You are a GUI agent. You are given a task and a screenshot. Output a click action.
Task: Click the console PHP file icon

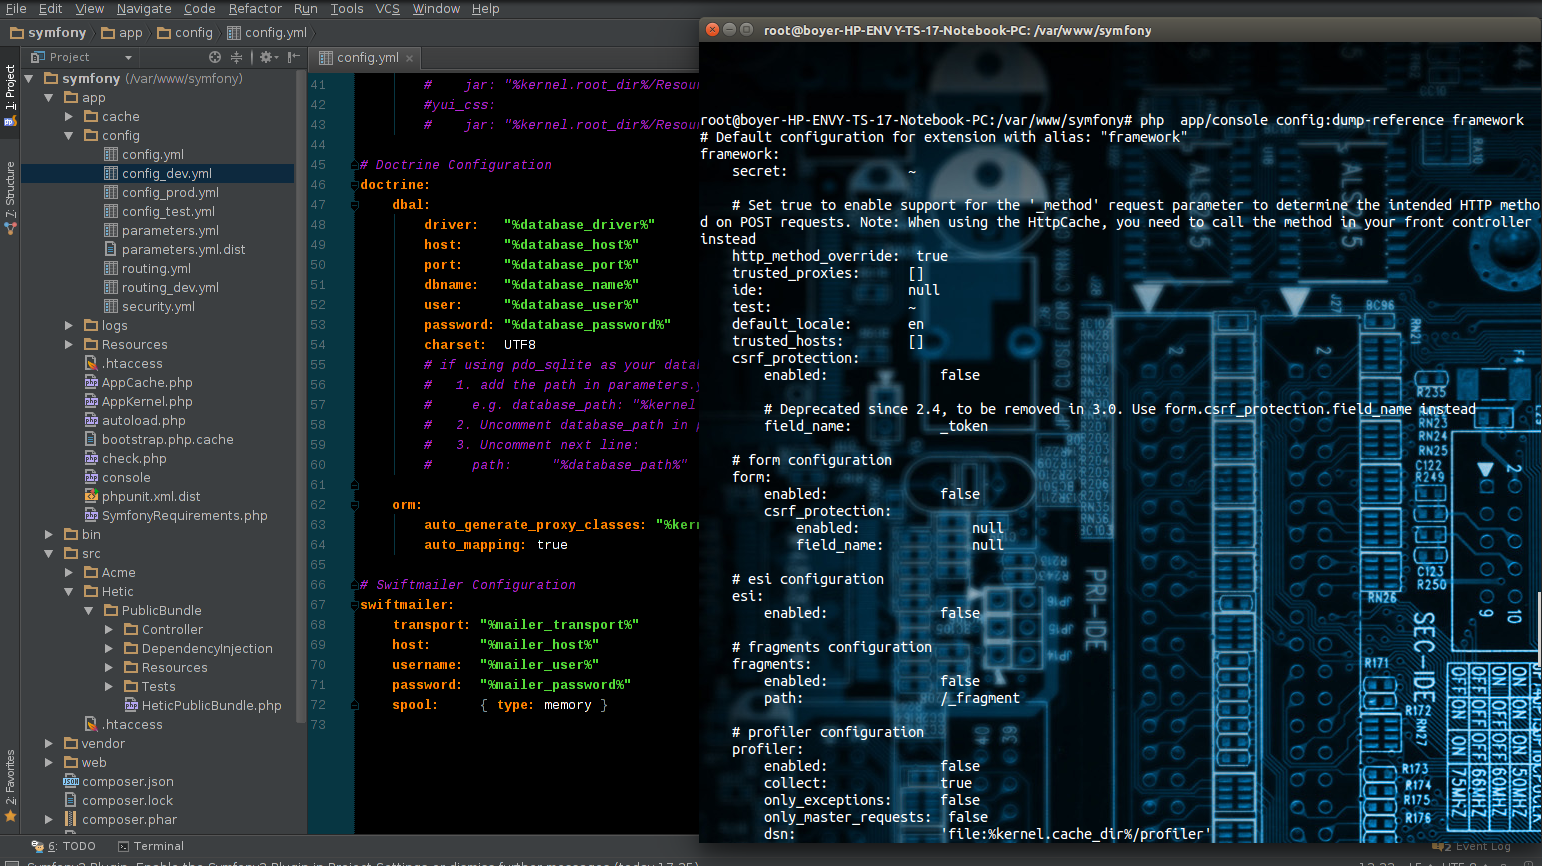(x=91, y=477)
